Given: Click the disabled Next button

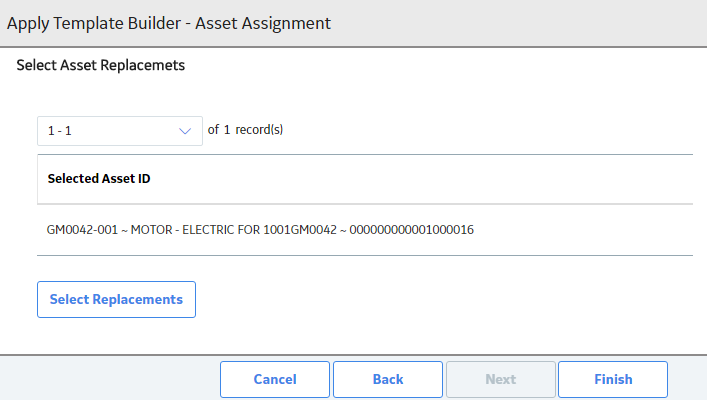Looking at the screenshot, I should pyautogui.click(x=500, y=379).
